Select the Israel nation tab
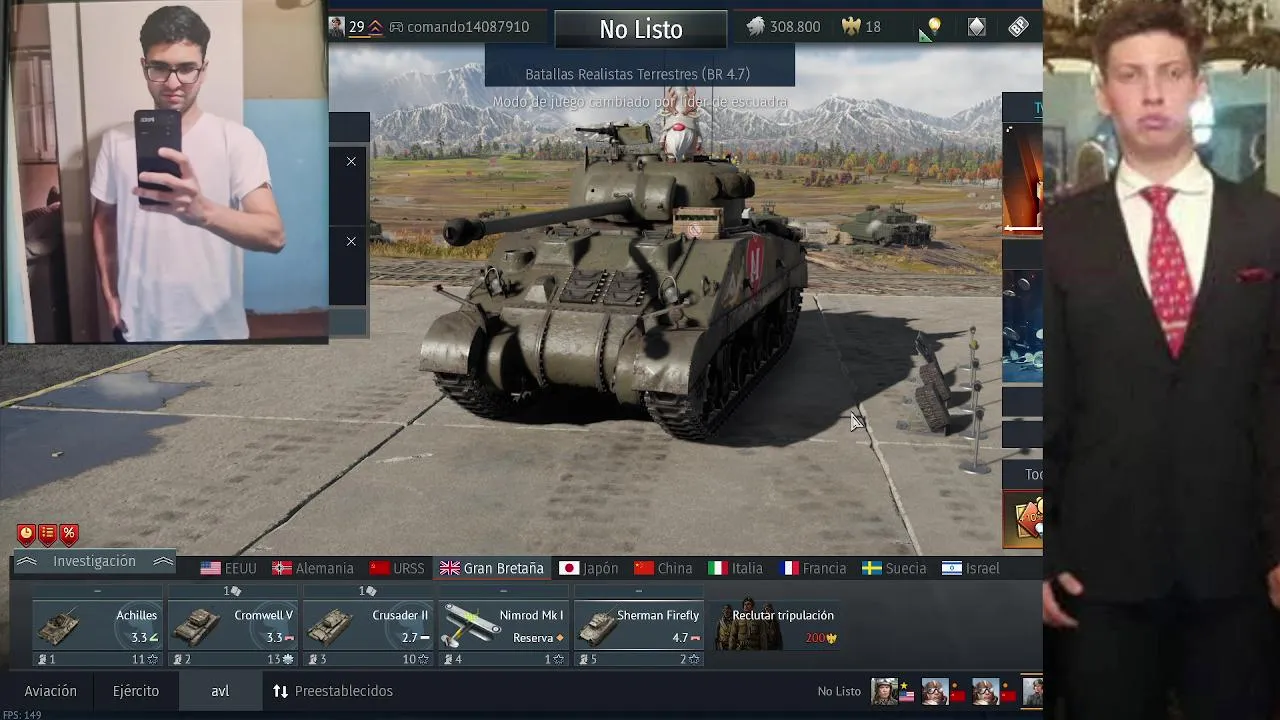The height and width of the screenshot is (720, 1280). [x=970, y=568]
